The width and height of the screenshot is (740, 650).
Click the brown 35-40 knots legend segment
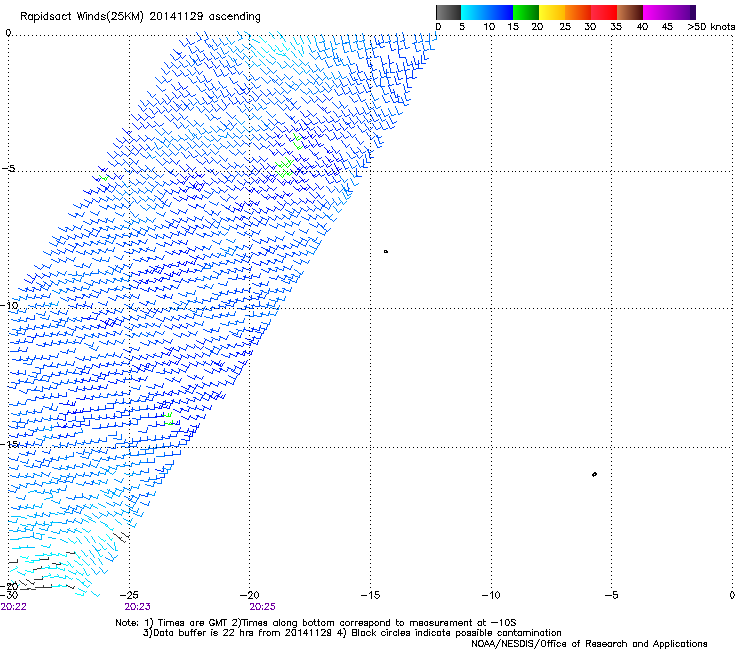(x=630, y=12)
